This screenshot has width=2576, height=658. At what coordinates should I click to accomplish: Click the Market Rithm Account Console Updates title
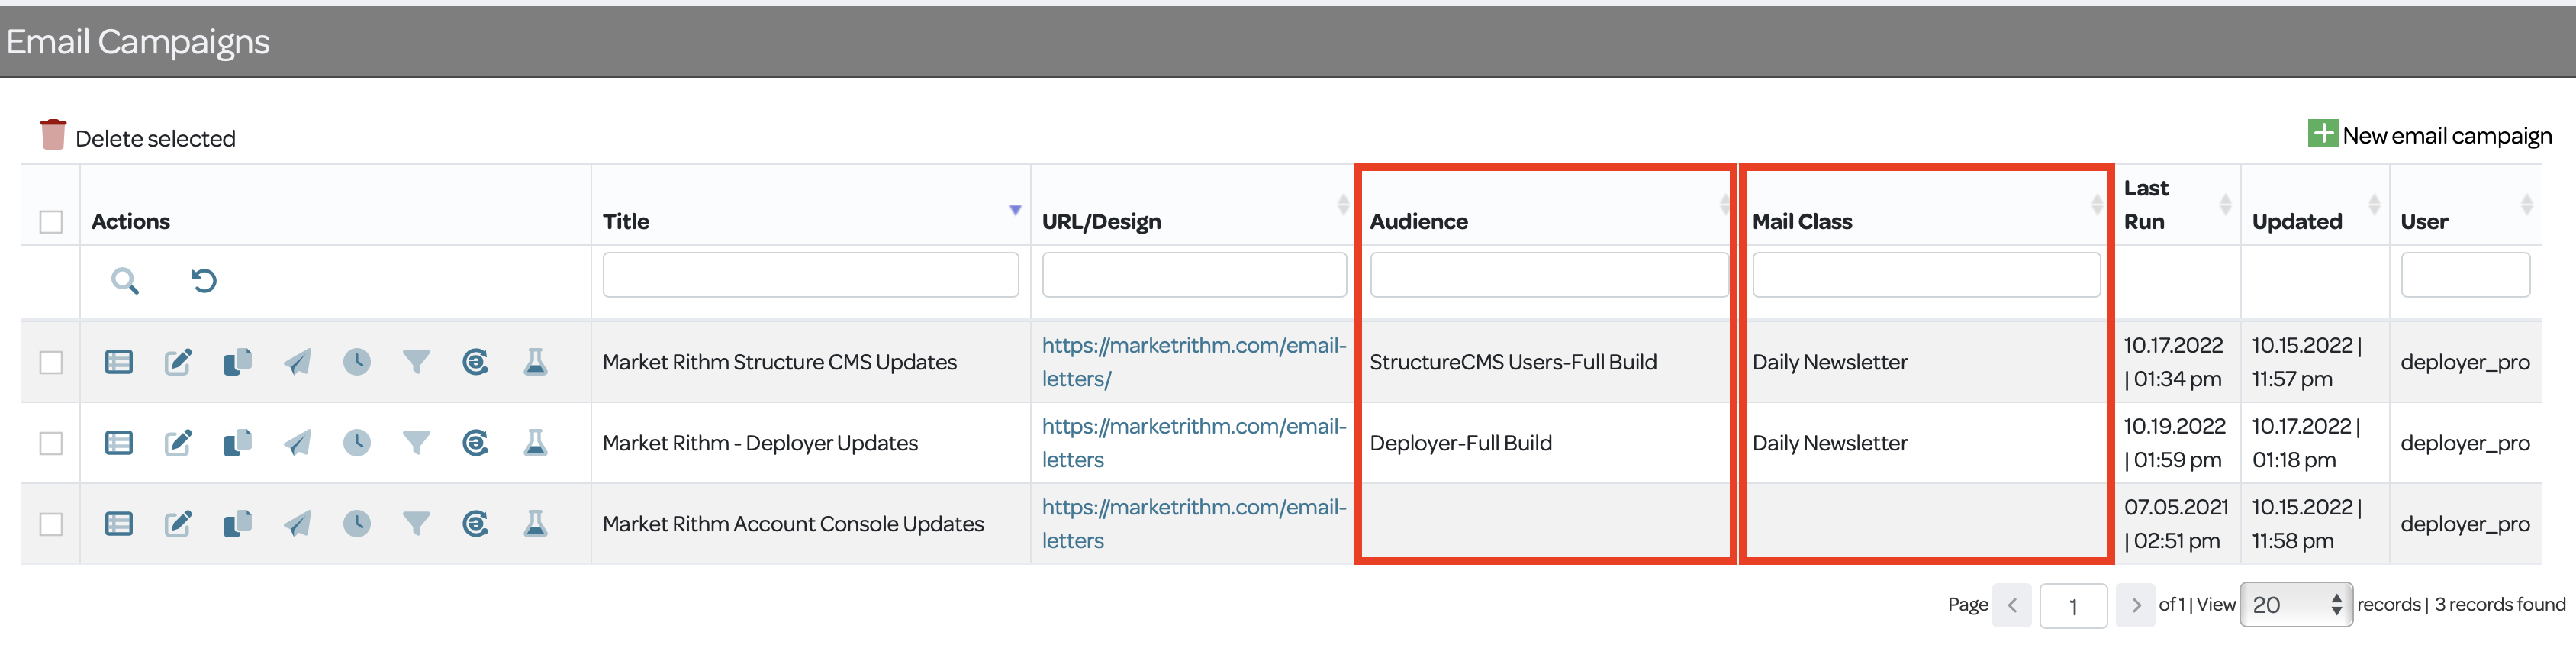coord(793,524)
